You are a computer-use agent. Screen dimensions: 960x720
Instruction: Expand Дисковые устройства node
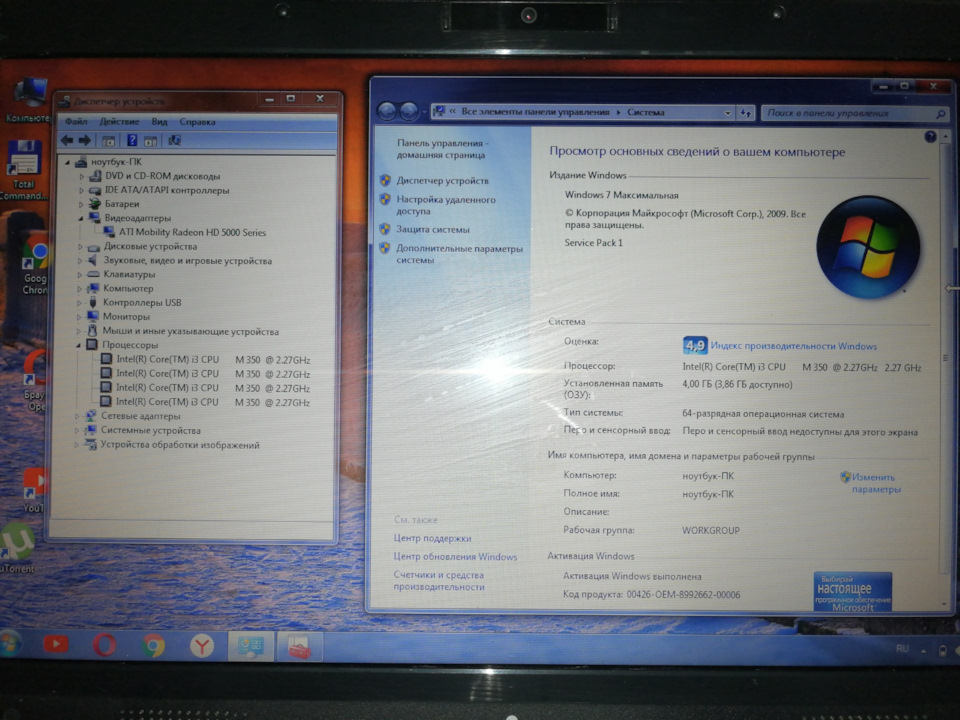click(x=80, y=247)
